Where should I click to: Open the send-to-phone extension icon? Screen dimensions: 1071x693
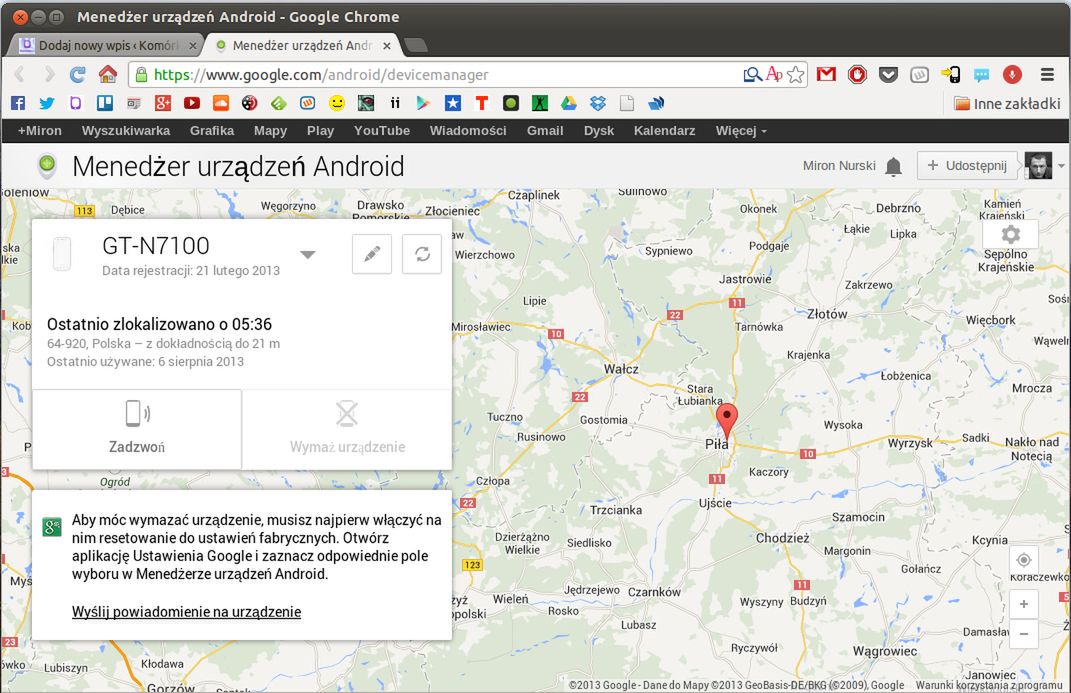950,74
